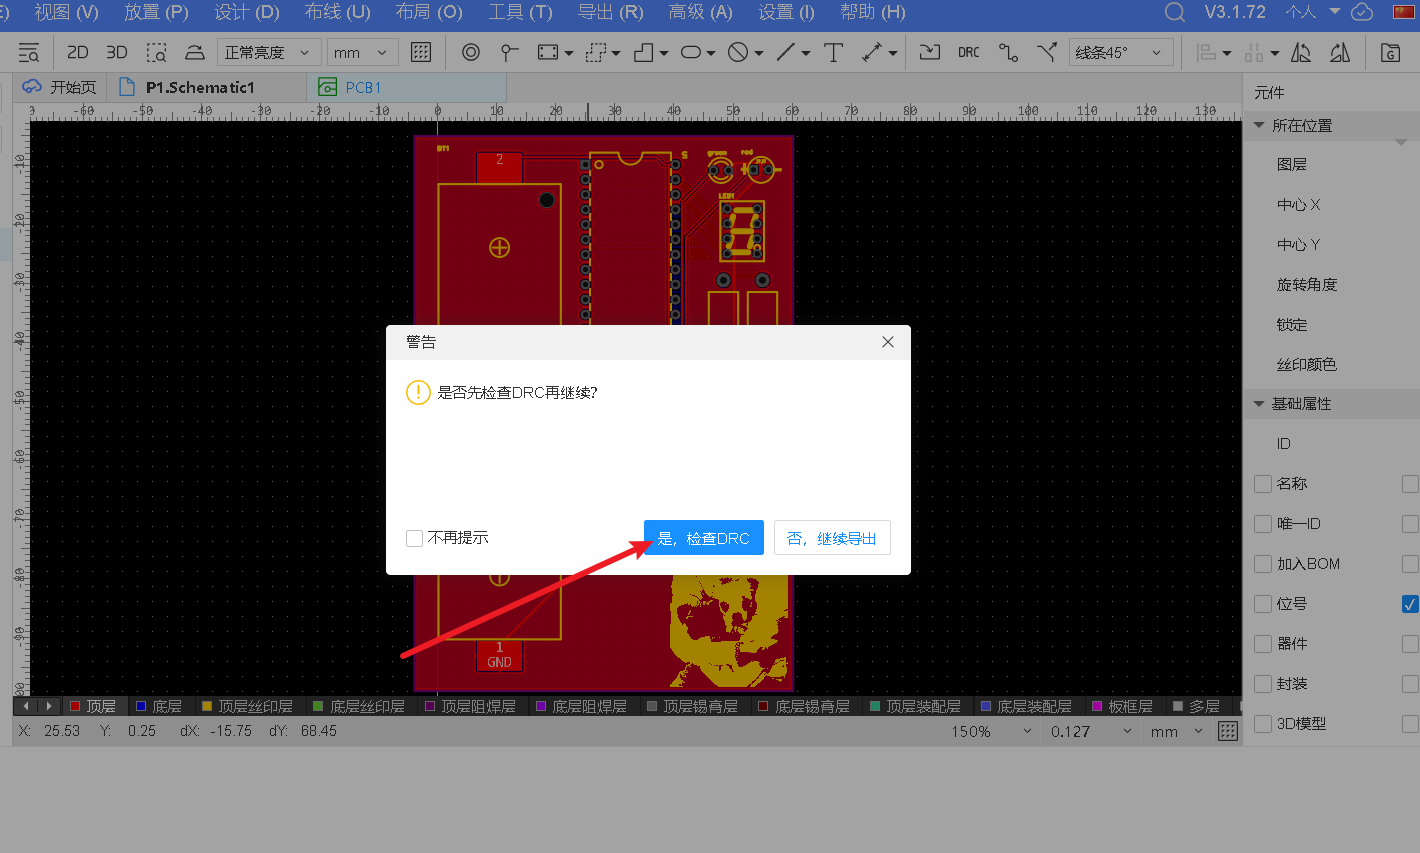Open the mm dropdown in status bar
1420x853 pixels.
coord(1176,732)
